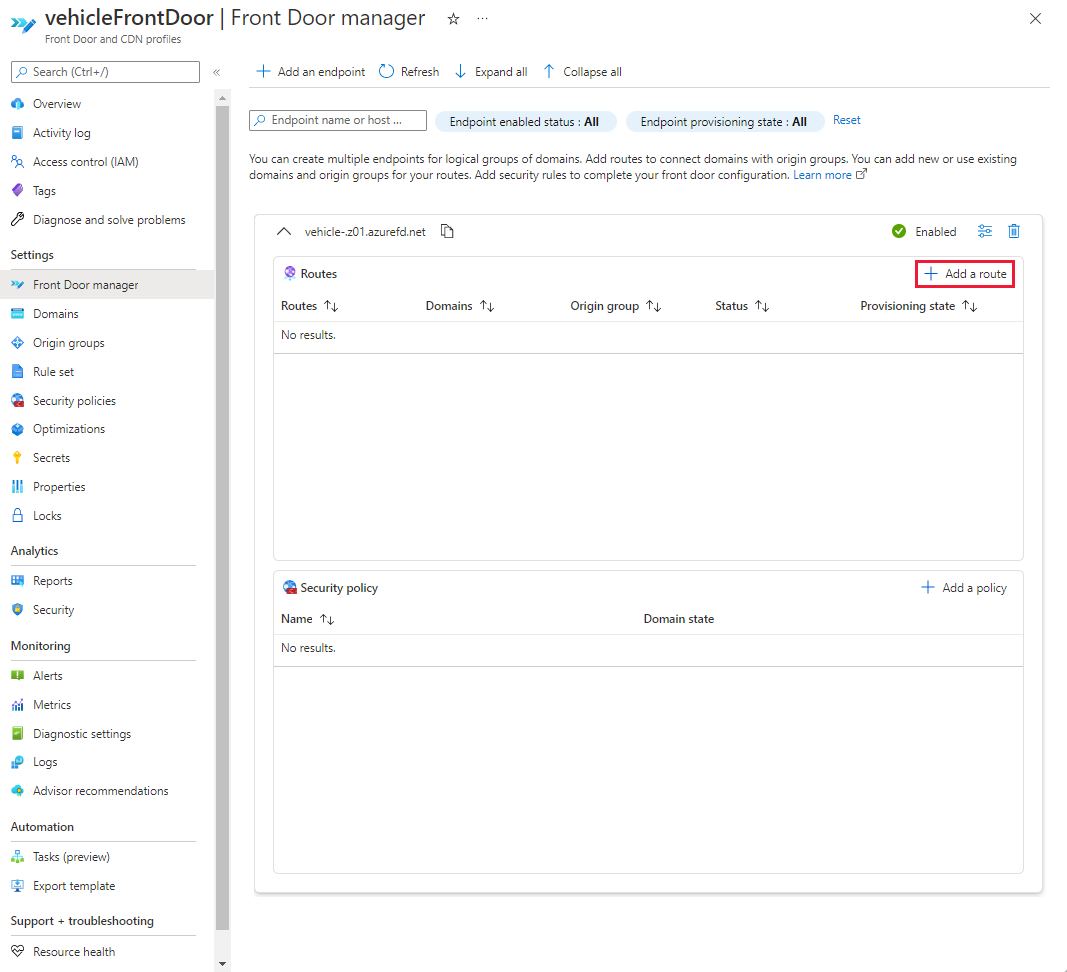Open Locks

47,516
